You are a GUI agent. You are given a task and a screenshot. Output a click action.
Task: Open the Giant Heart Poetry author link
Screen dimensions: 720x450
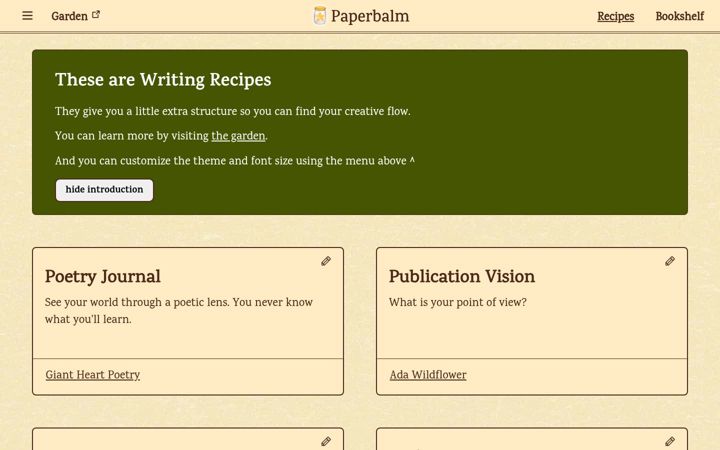pyautogui.click(x=93, y=375)
